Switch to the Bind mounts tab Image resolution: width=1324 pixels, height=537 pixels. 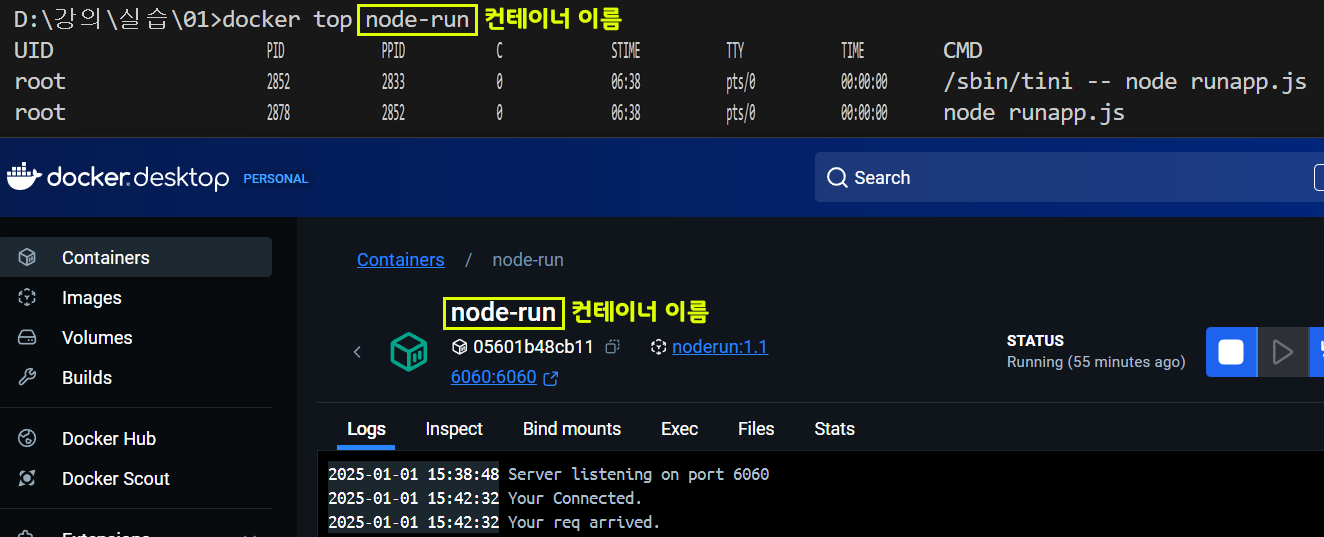pyautogui.click(x=572, y=429)
